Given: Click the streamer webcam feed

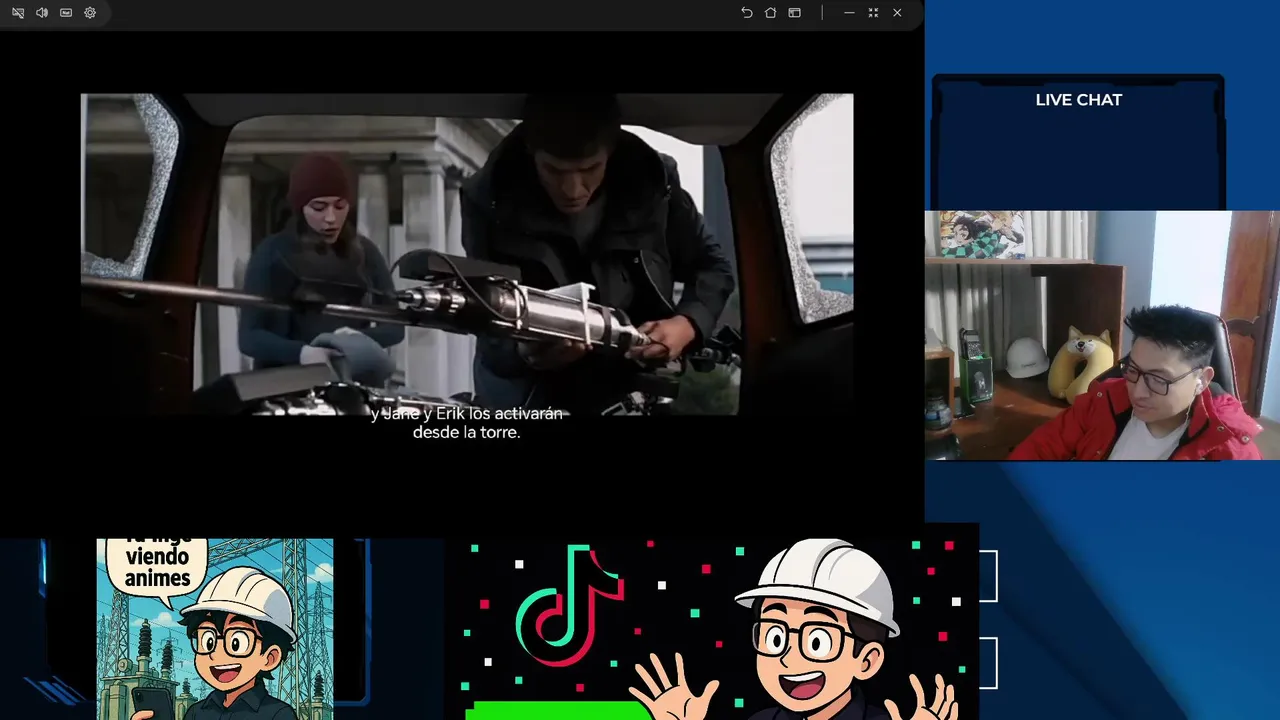Looking at the screenshot, I should pyautogui.click(x=1102, y=335).
